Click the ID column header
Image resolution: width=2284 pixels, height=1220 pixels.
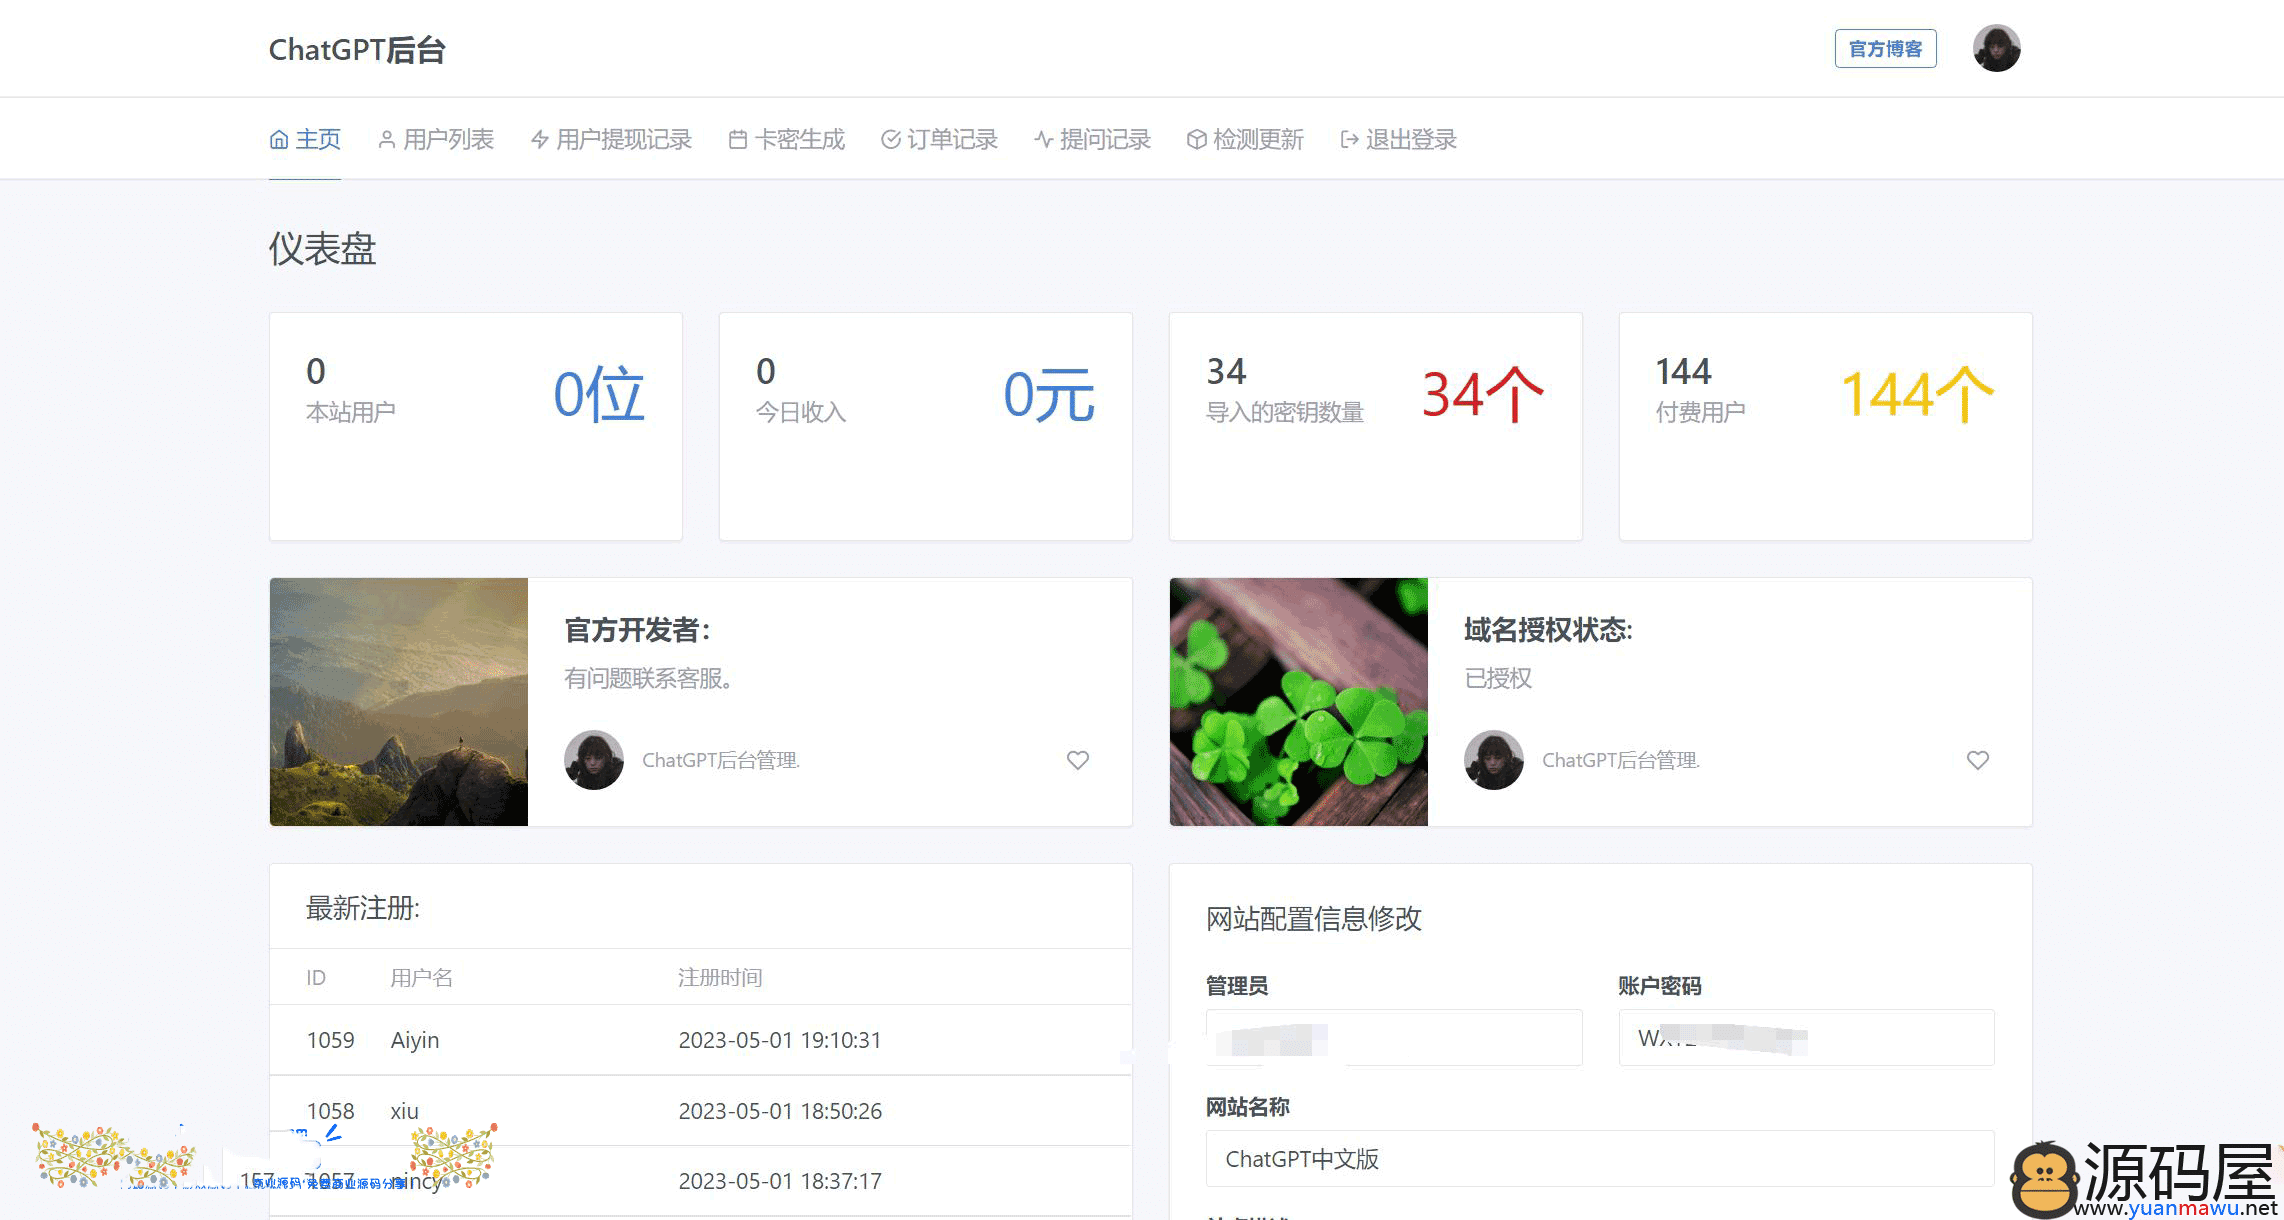316,978
